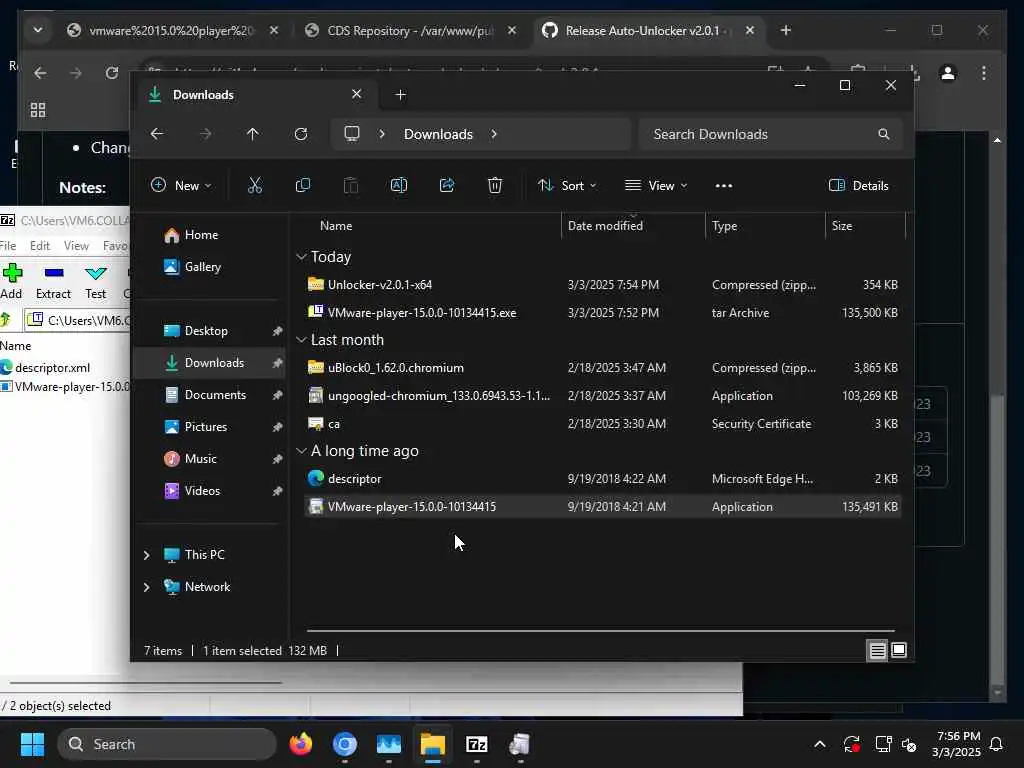This screenshot has height=768, width=1024.
Task: Click the search magnifier in Search Downloads
Action: 884,134
